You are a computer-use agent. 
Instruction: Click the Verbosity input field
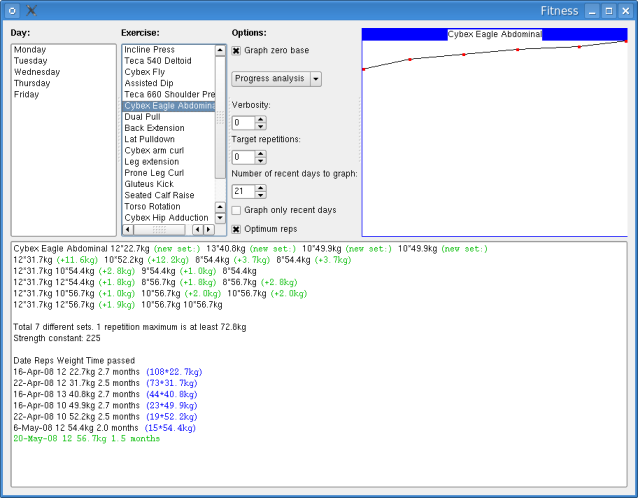coord(243,123)
